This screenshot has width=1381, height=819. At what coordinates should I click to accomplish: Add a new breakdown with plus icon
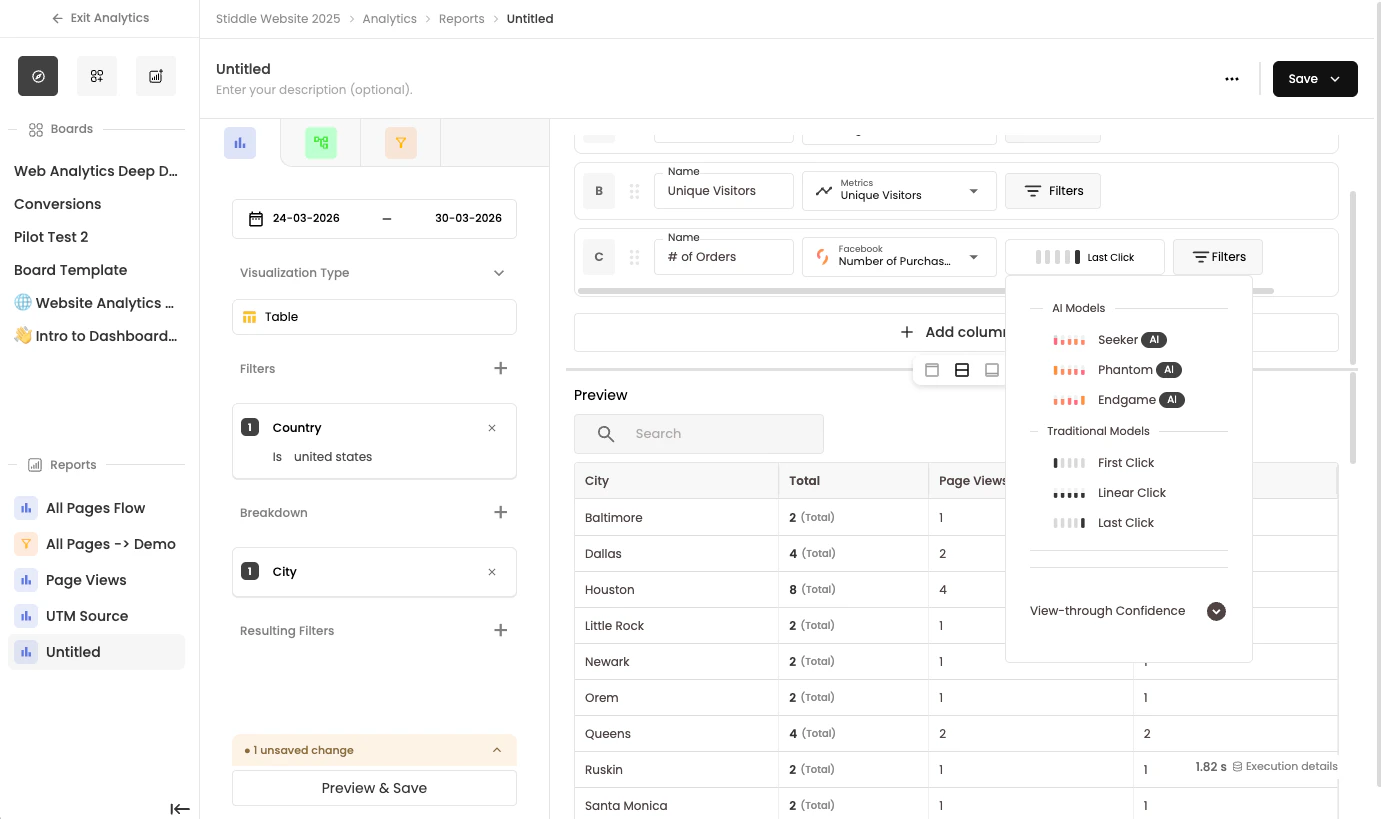coord(501,513)
